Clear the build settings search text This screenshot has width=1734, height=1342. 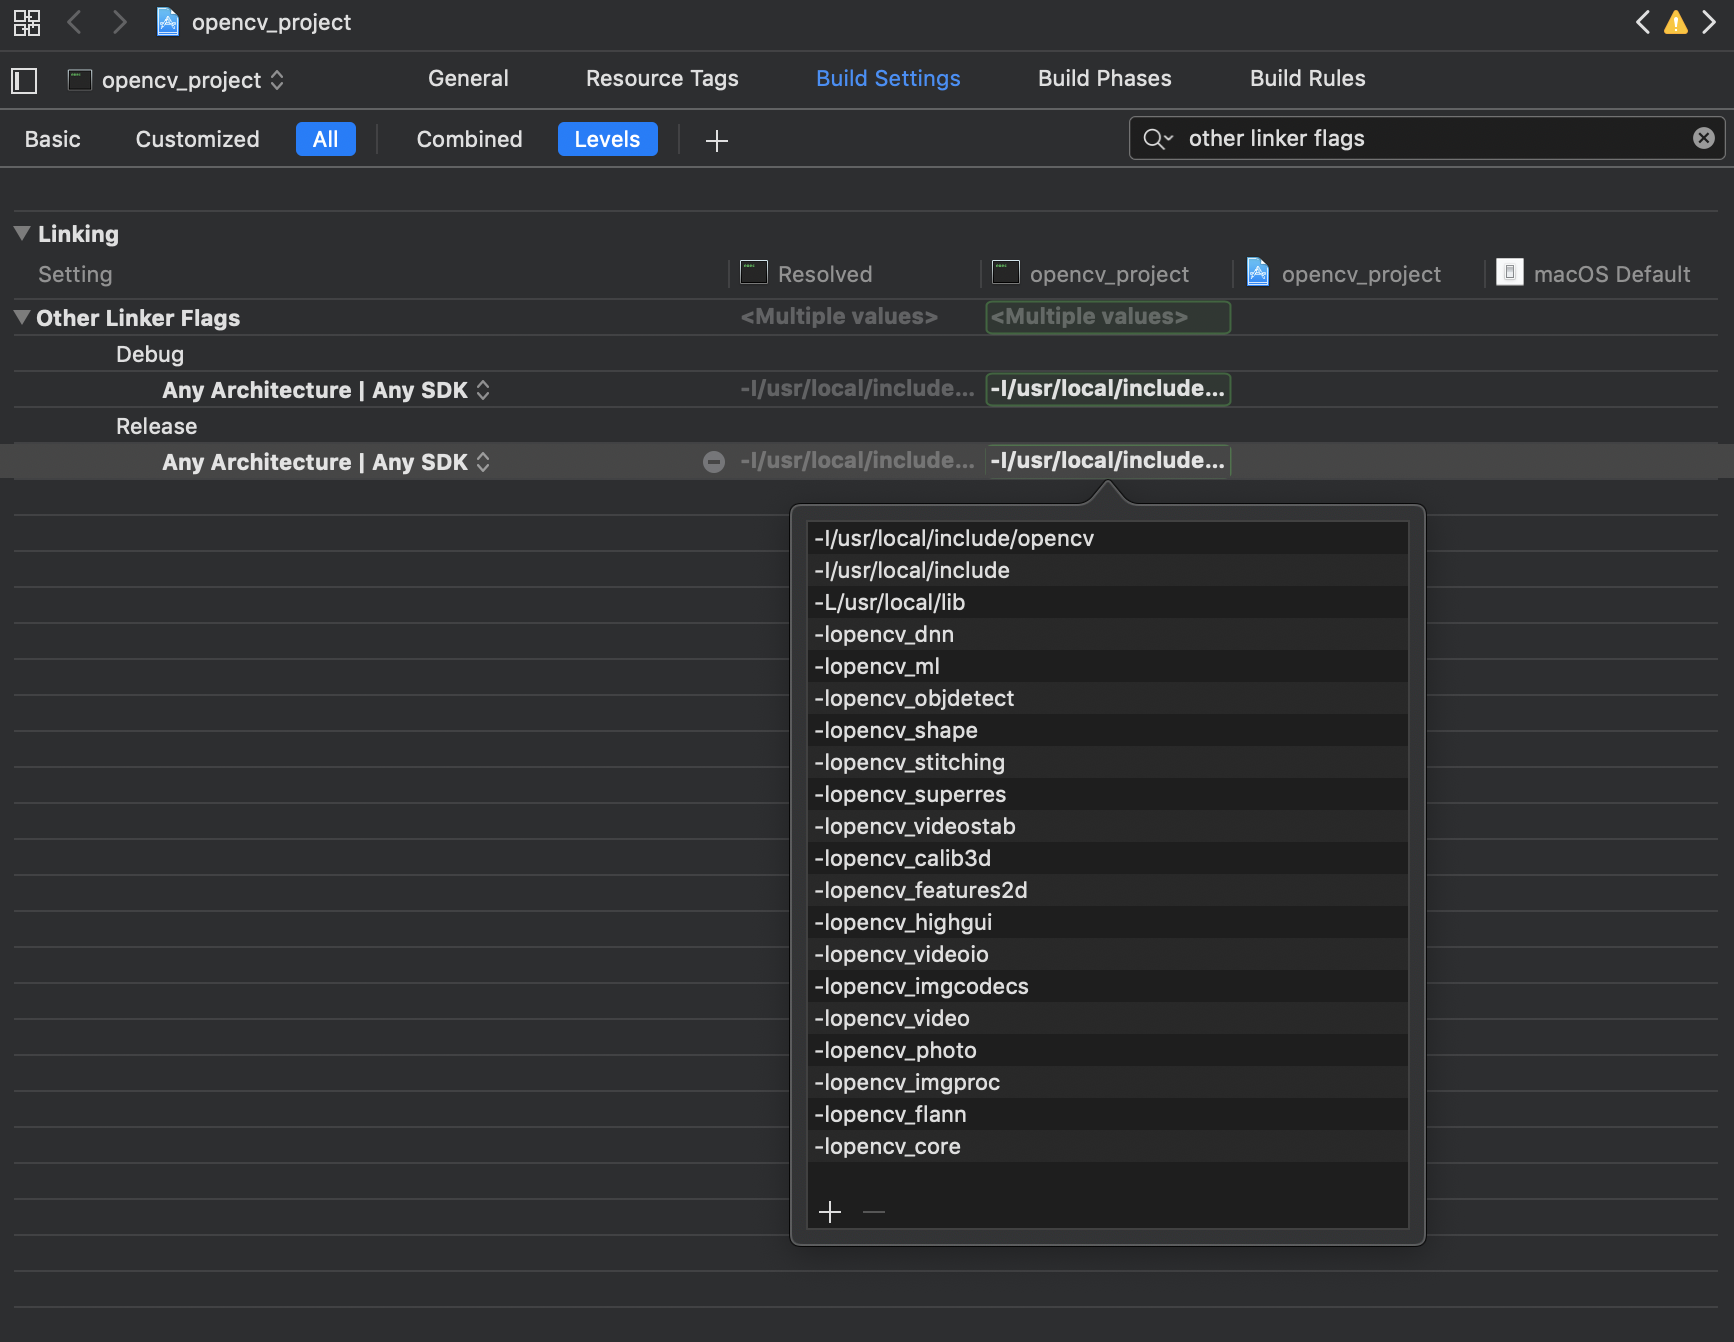1704,138
